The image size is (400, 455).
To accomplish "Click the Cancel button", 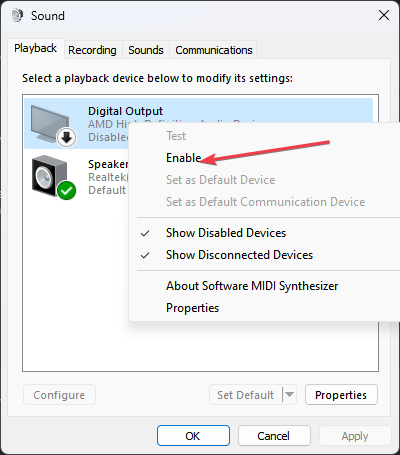I will click(274, 436).
